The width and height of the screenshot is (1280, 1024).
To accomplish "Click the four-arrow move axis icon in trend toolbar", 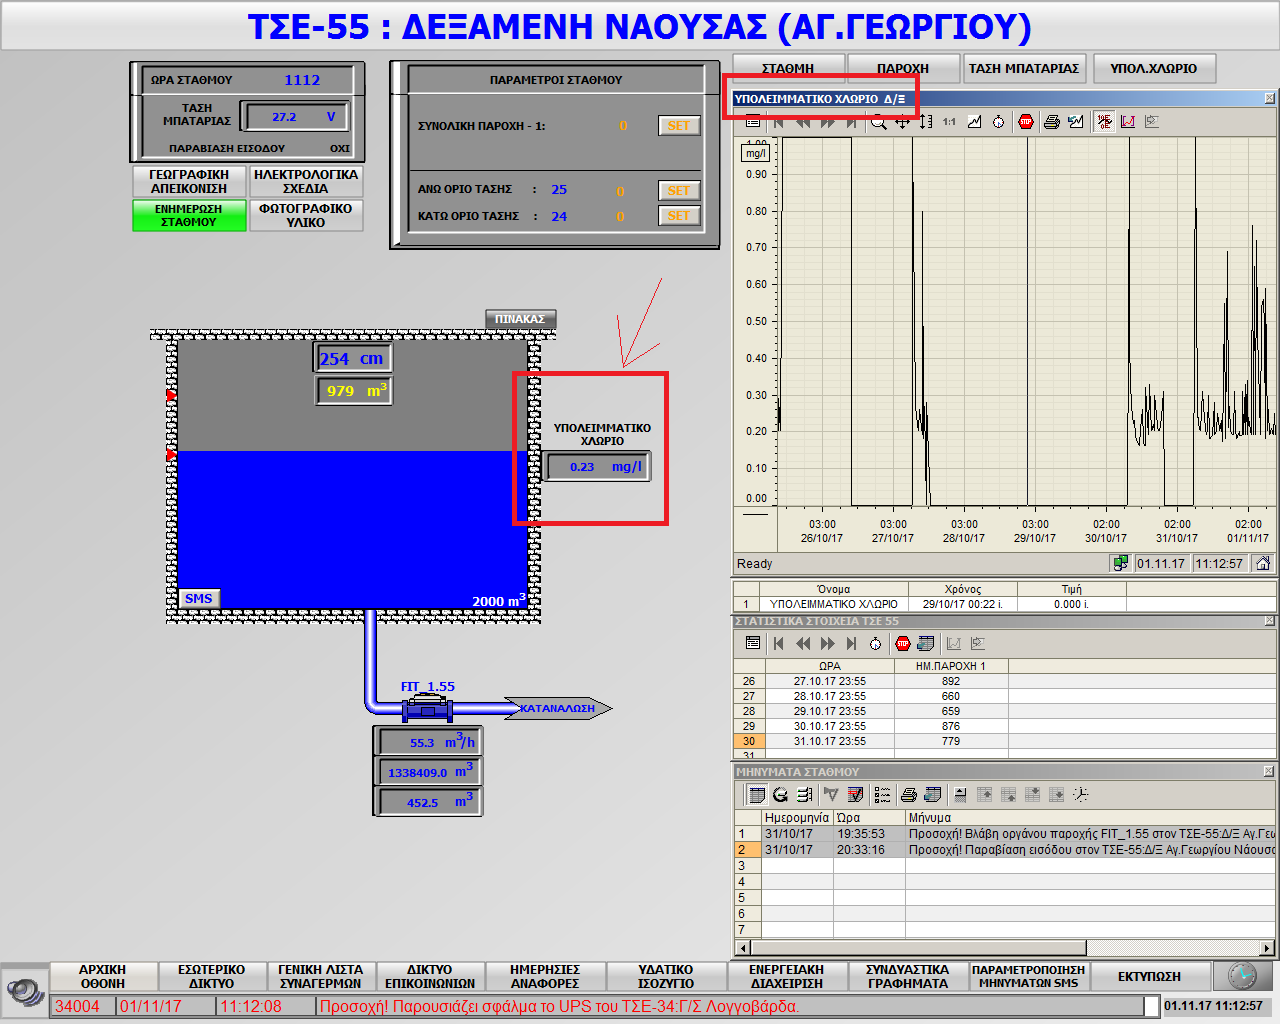I will 902,122.
